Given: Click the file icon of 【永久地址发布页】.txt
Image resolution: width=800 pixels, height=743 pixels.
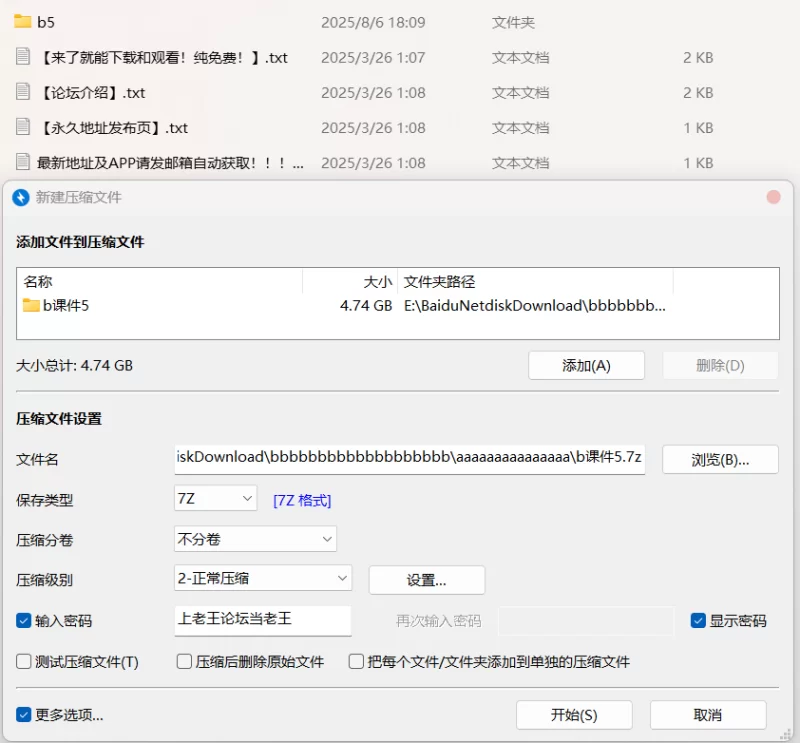Looking at the screenshot, I should 22,127.
